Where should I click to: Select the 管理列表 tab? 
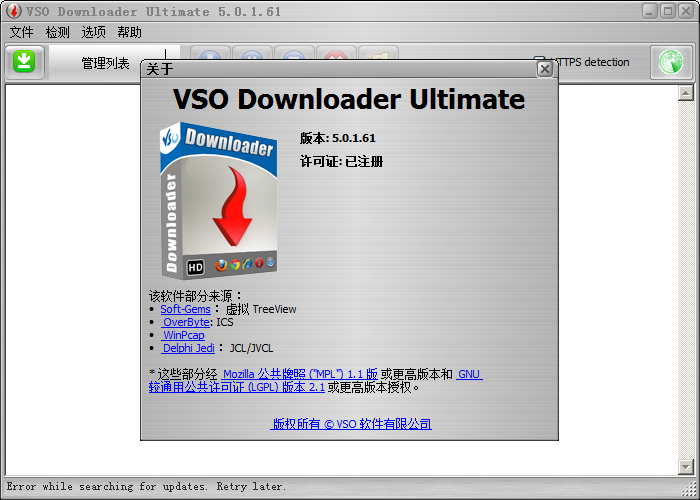pos(105,63)
